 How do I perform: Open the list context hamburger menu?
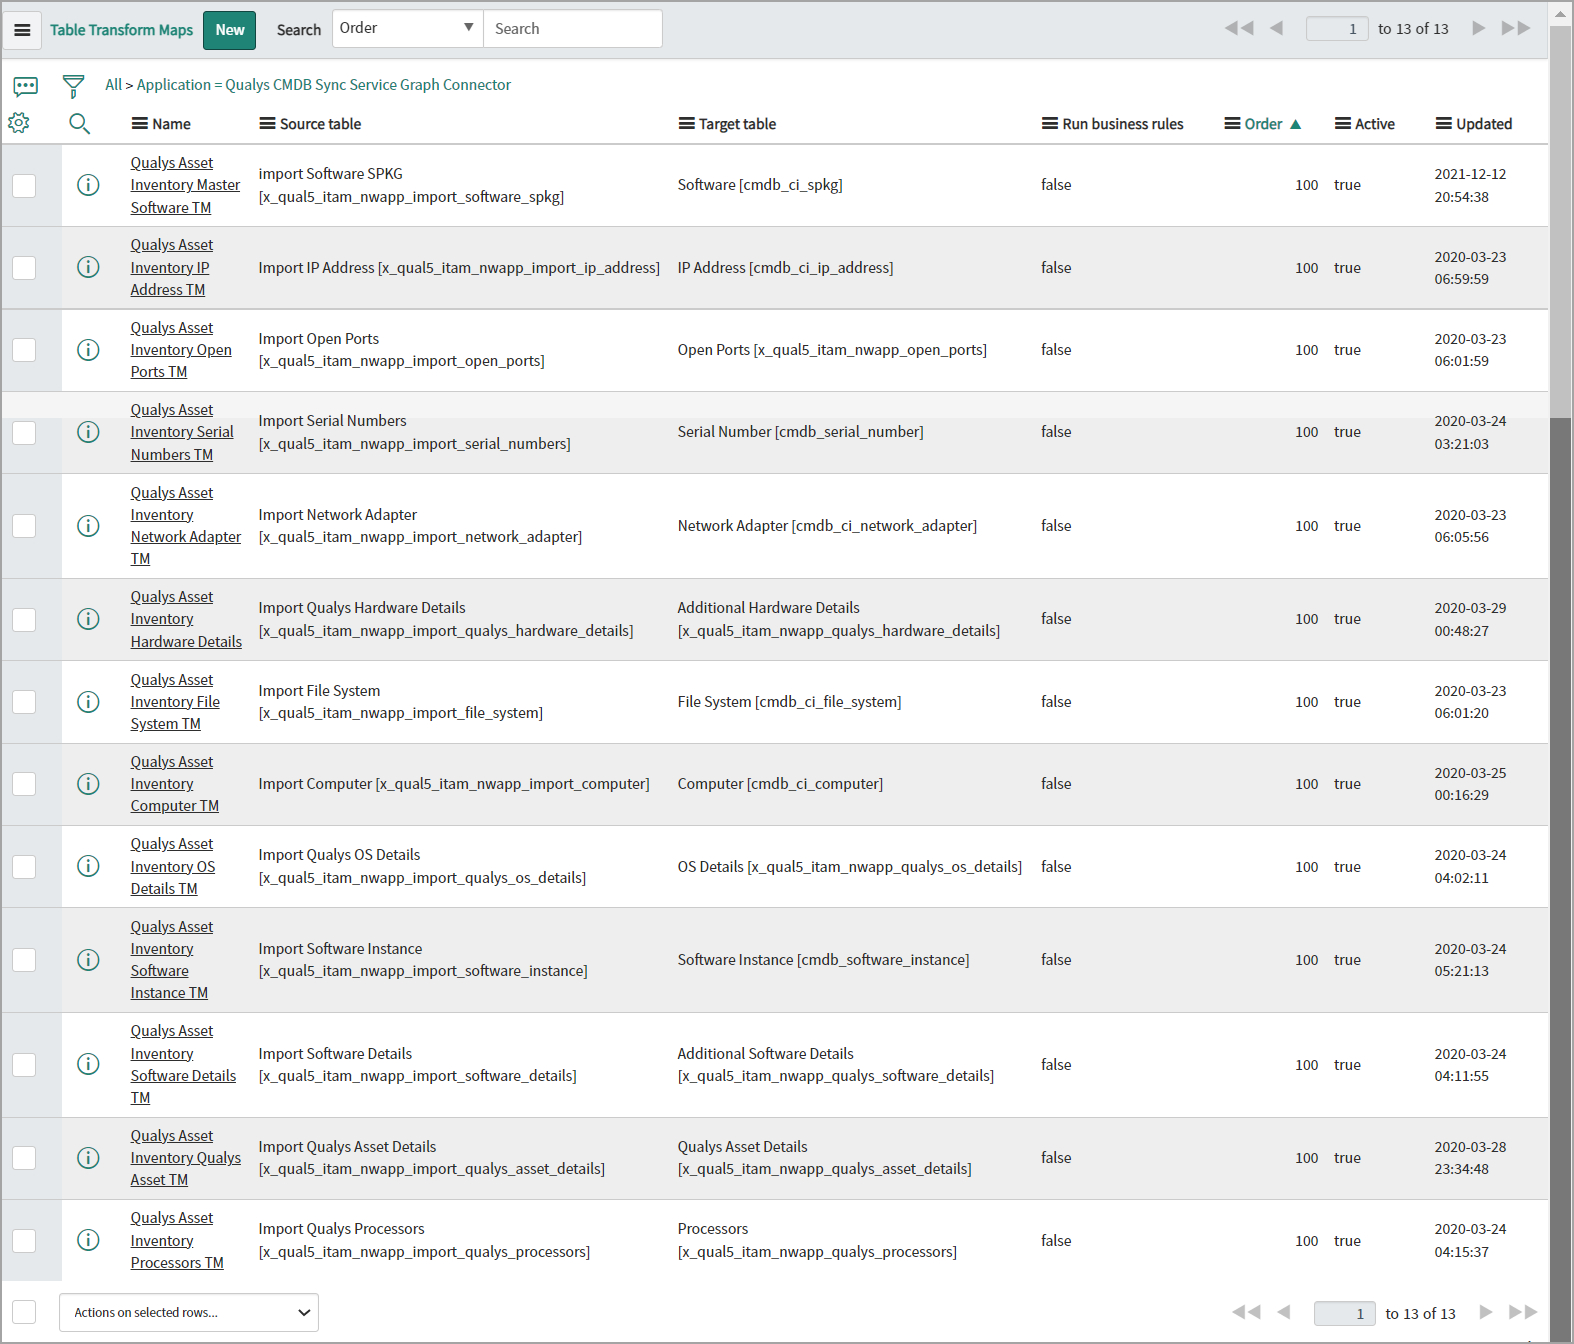(22, 30)
